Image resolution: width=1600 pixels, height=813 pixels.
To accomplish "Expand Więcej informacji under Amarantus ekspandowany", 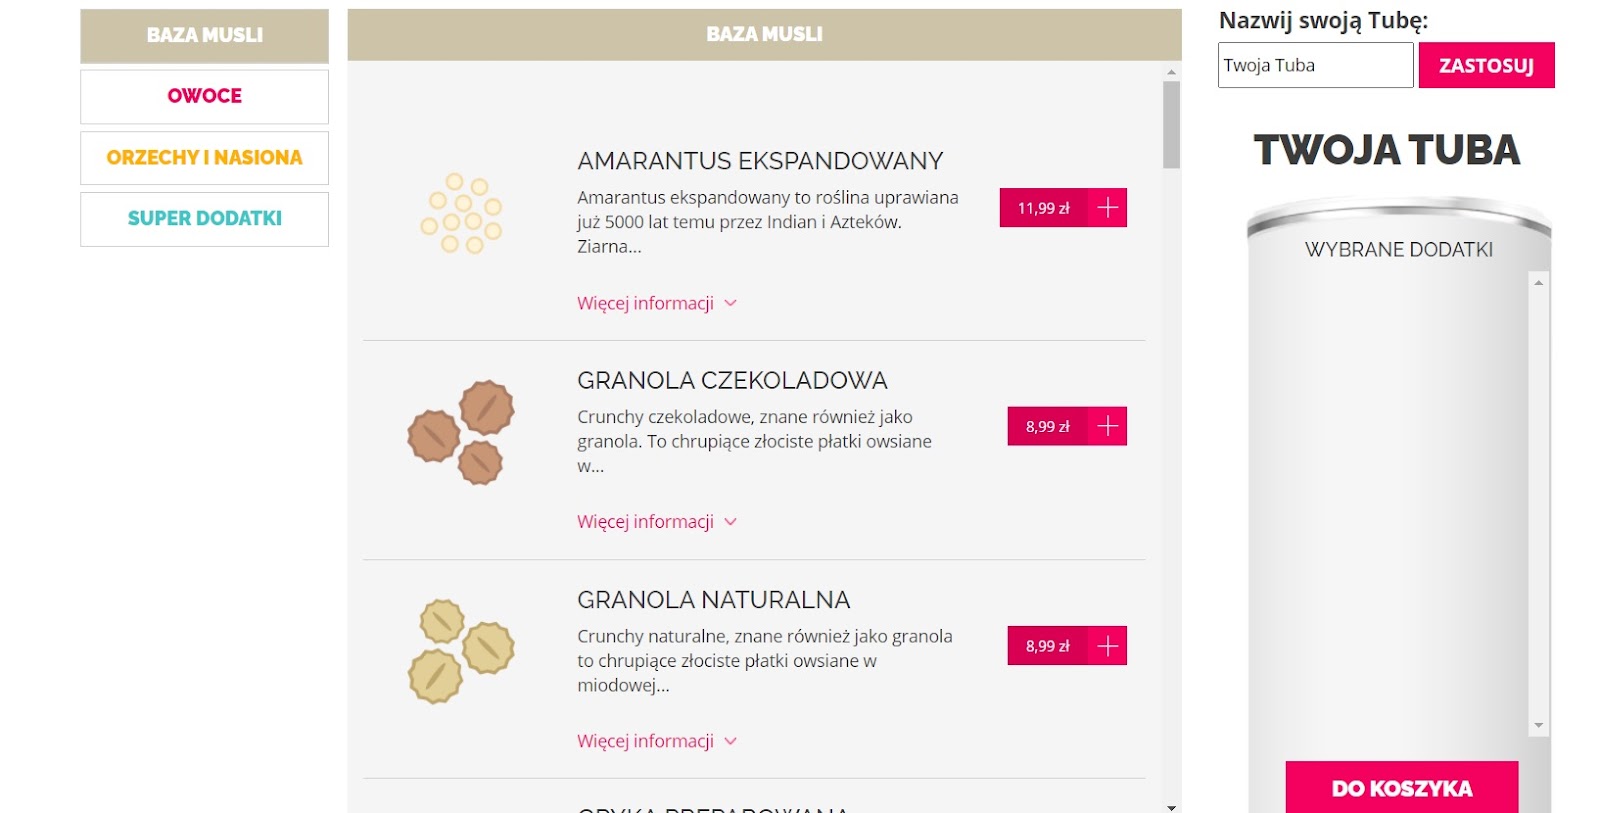I will [657, 303].
